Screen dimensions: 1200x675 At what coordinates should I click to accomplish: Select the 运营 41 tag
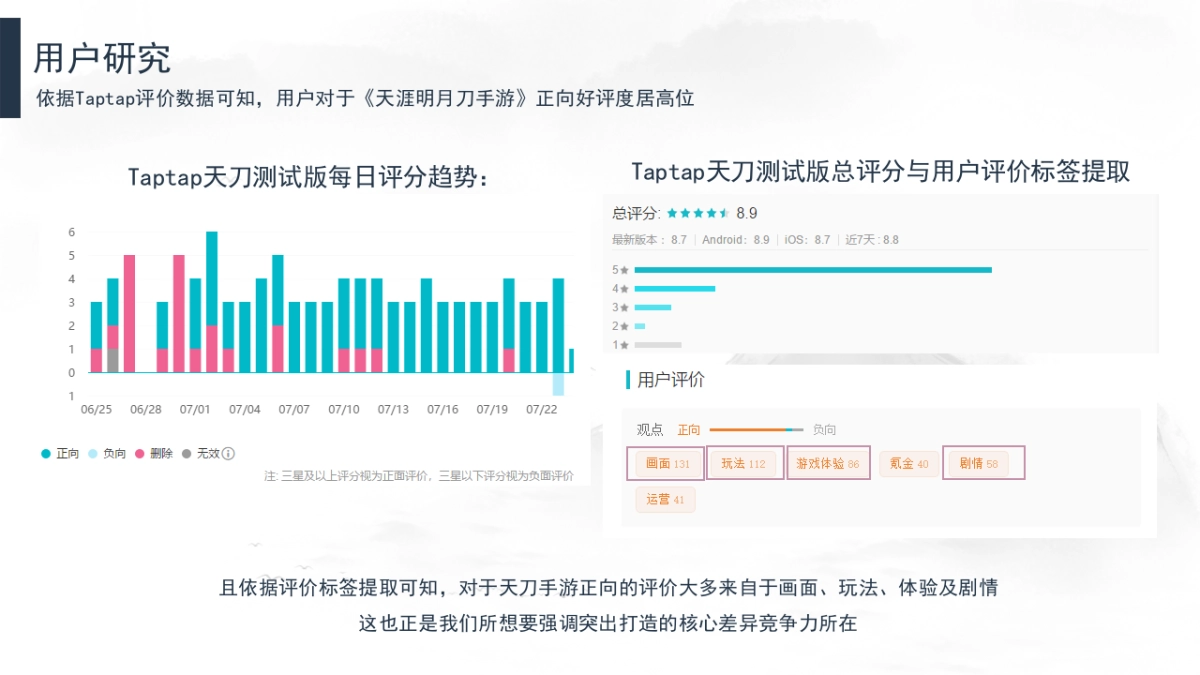(665, 500)
